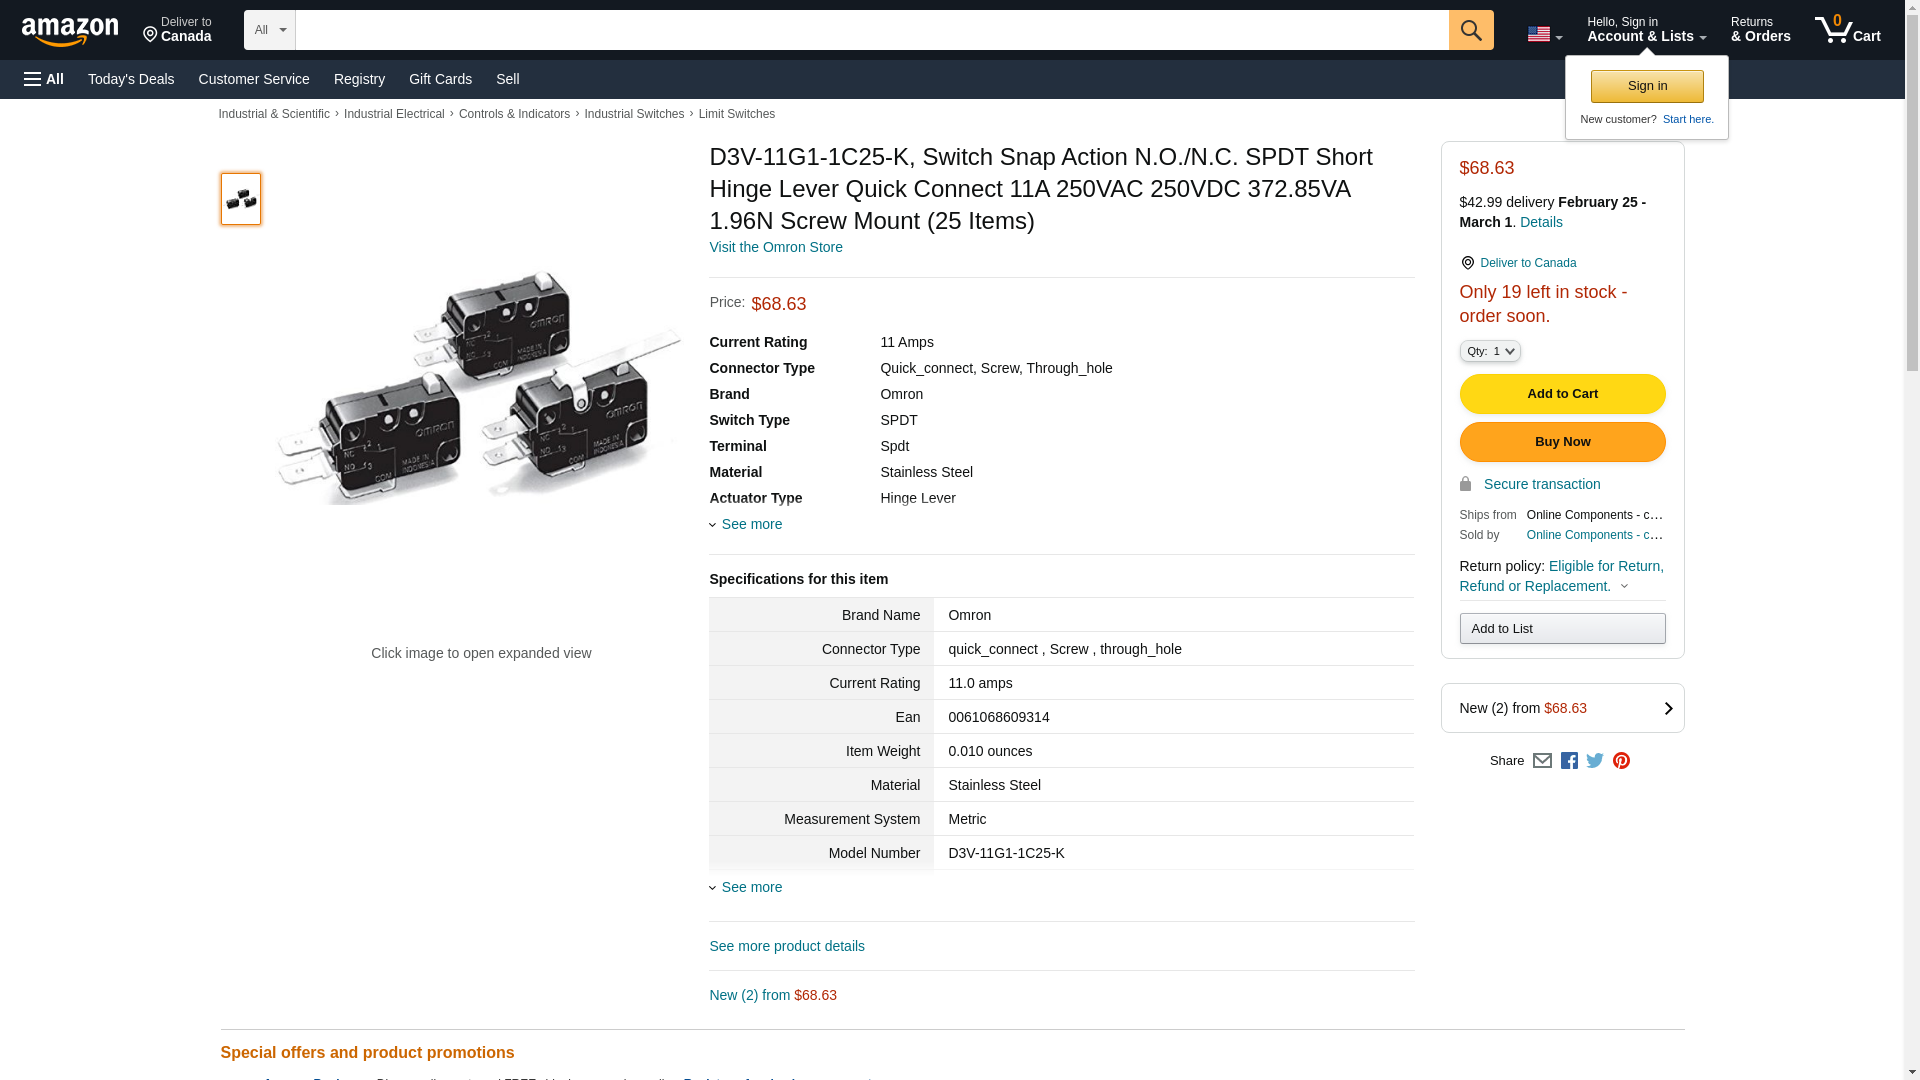
Task: Share on Twitter icon
Action: point(1595,761)
